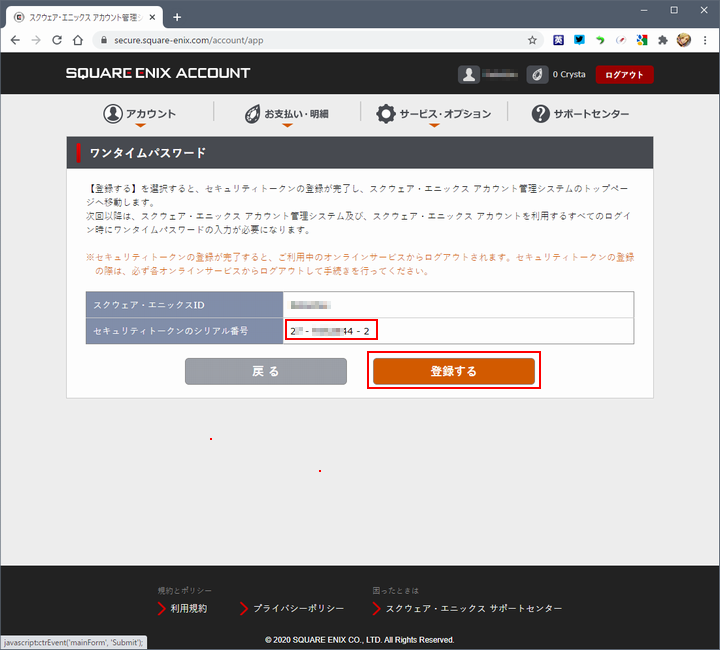Click the サービス・オプション gear icon

[386, 113]
